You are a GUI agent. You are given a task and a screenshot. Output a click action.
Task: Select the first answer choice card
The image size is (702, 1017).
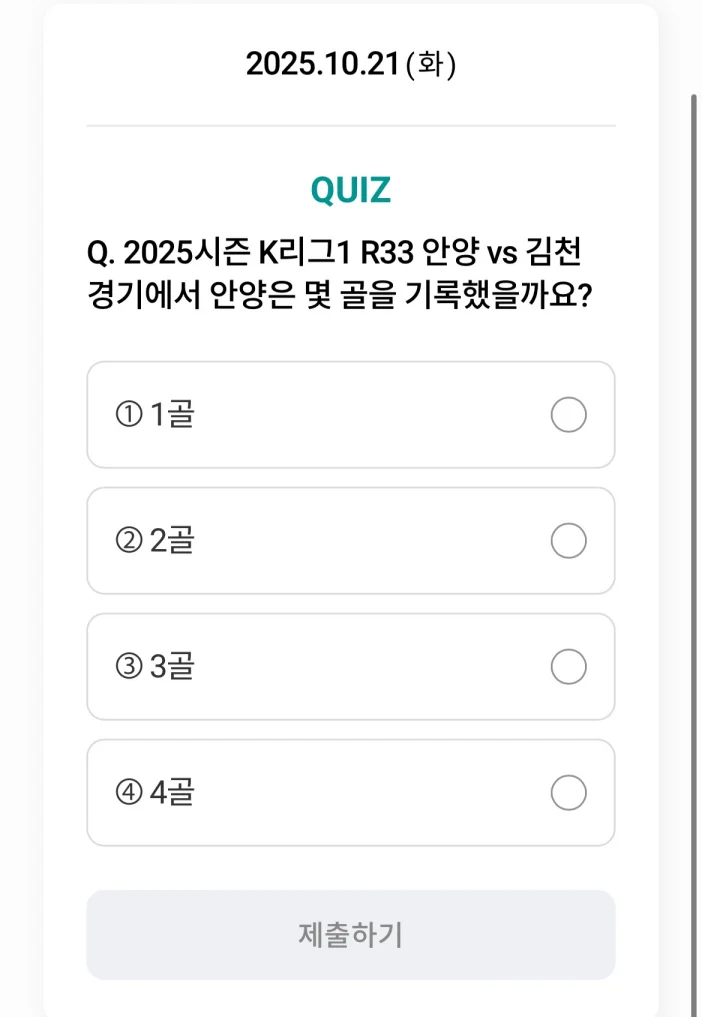pos(350,415)
